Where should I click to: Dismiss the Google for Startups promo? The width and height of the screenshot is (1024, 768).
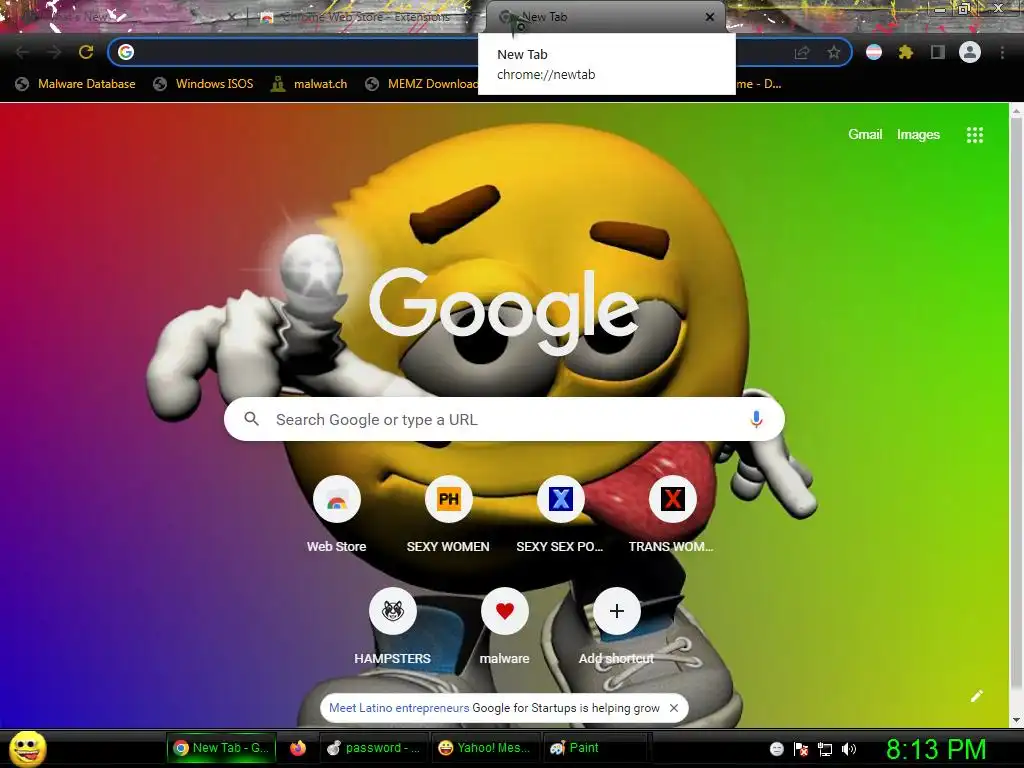674,708
